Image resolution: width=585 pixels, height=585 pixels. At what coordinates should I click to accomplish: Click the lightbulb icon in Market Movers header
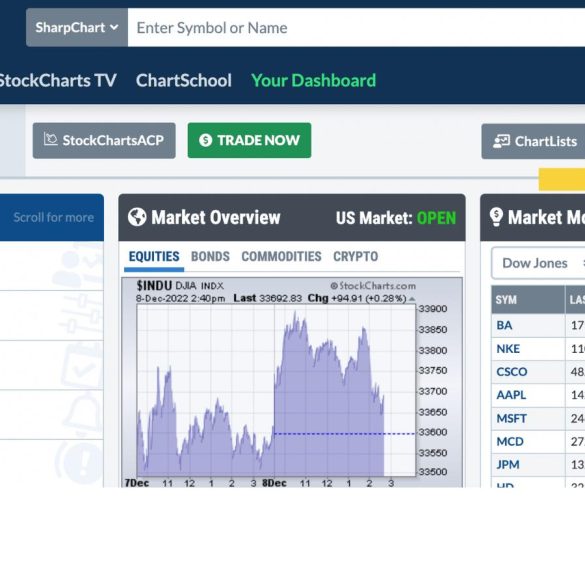496,217
